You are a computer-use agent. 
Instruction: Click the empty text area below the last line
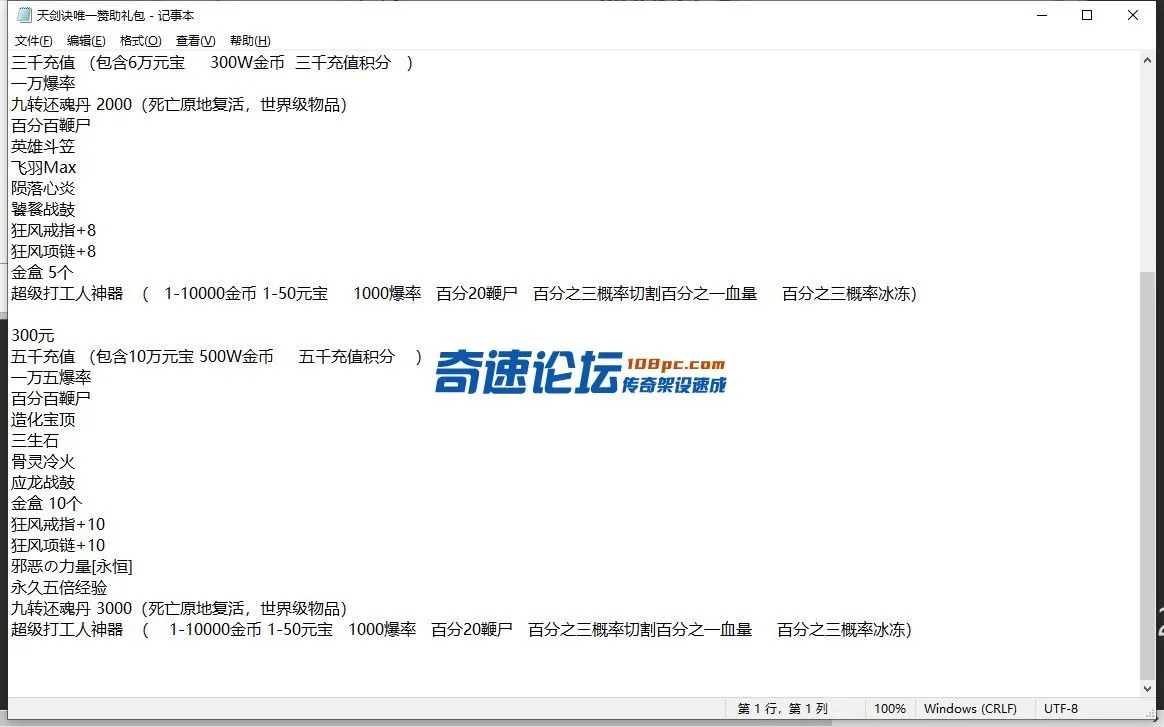pos(572,668)
